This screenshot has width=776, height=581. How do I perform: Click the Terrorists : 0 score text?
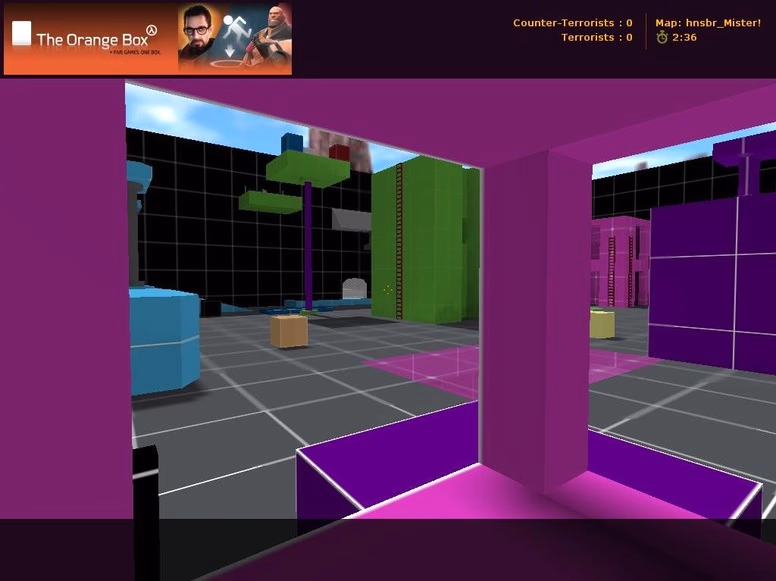pyautogui.click(x=597, y=37)
